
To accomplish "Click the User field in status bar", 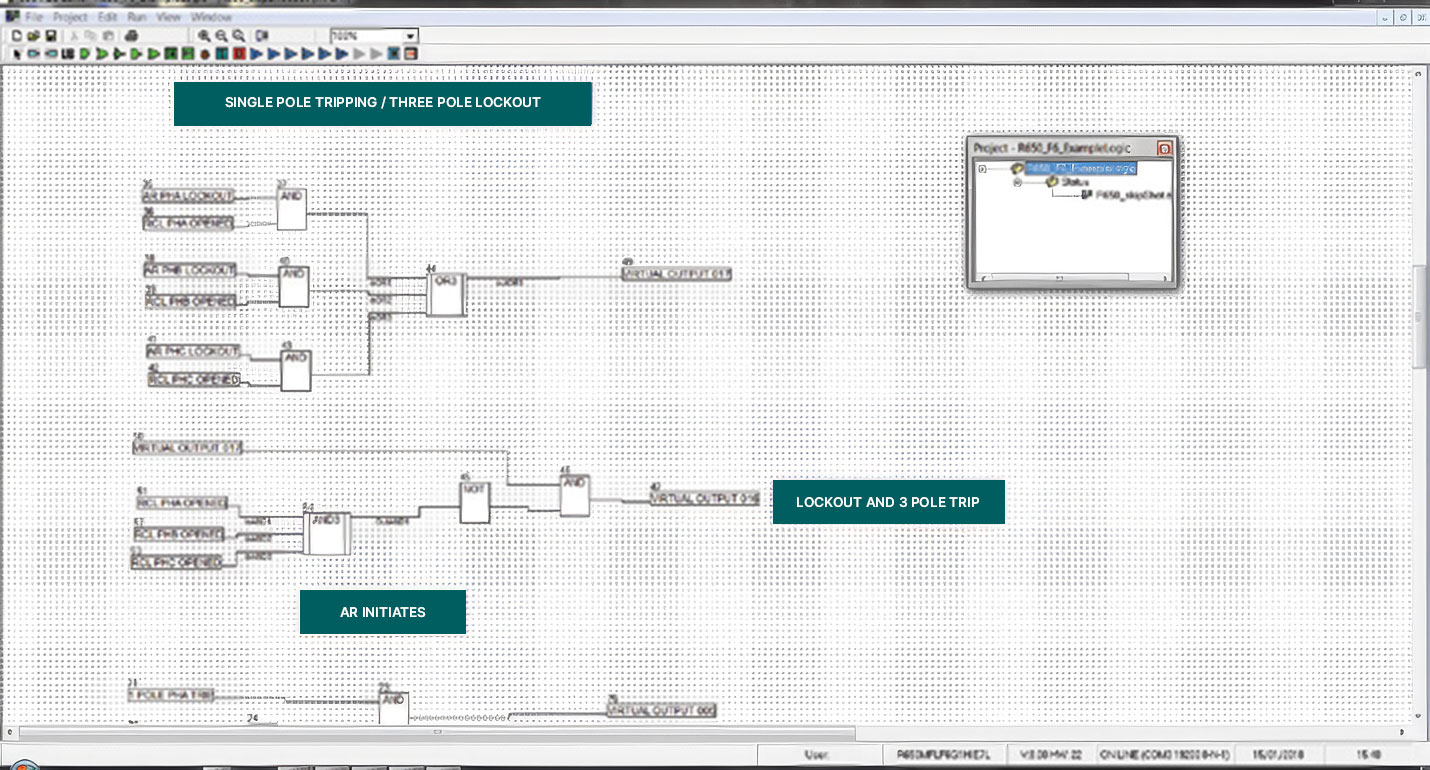I will point(818,755).
